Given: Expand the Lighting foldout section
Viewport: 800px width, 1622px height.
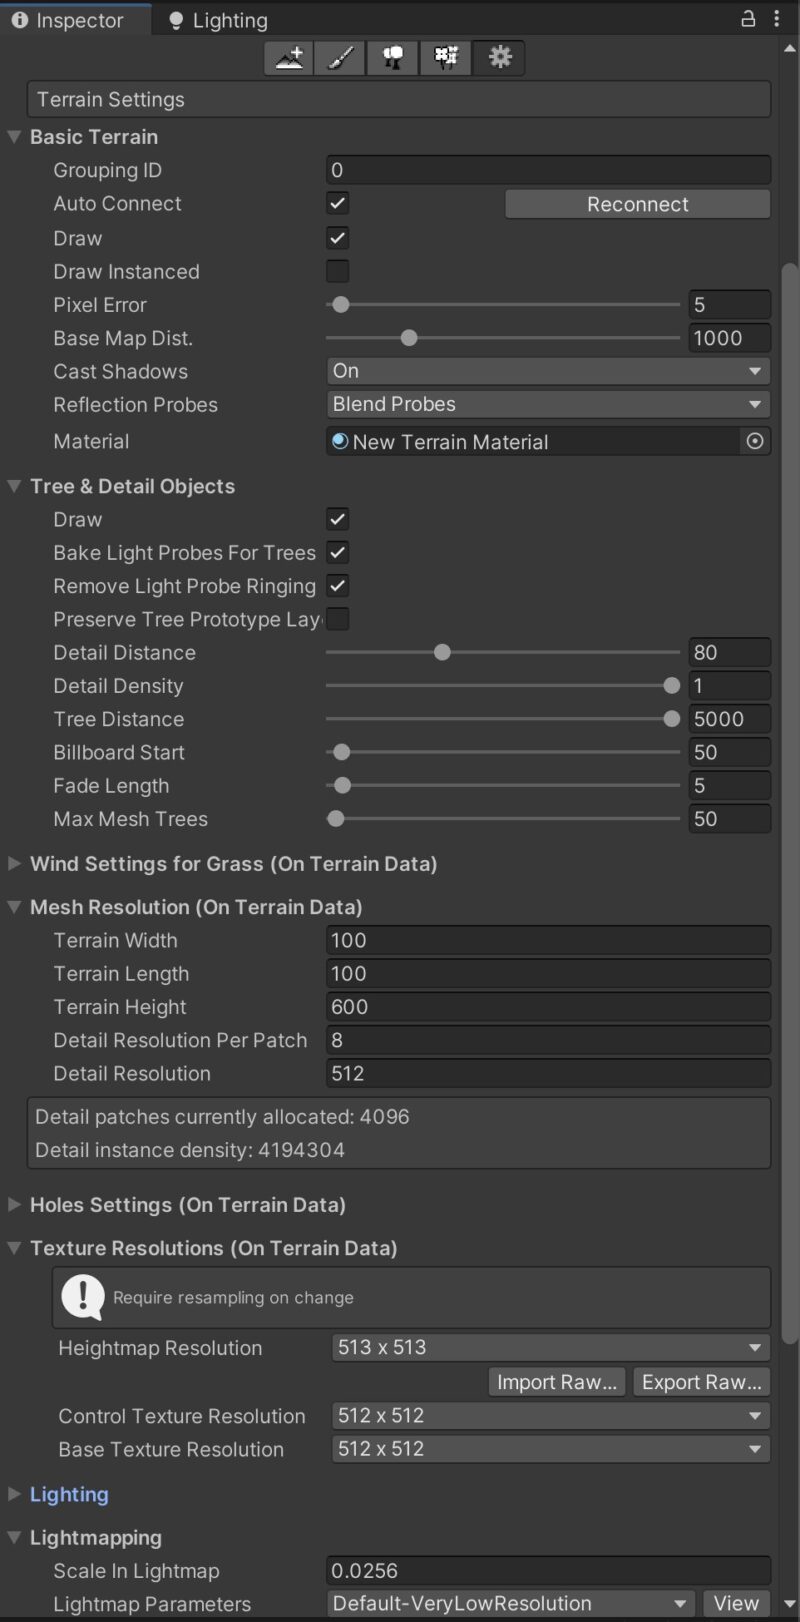Looking at the screenshot, I should coord(15,1494).
